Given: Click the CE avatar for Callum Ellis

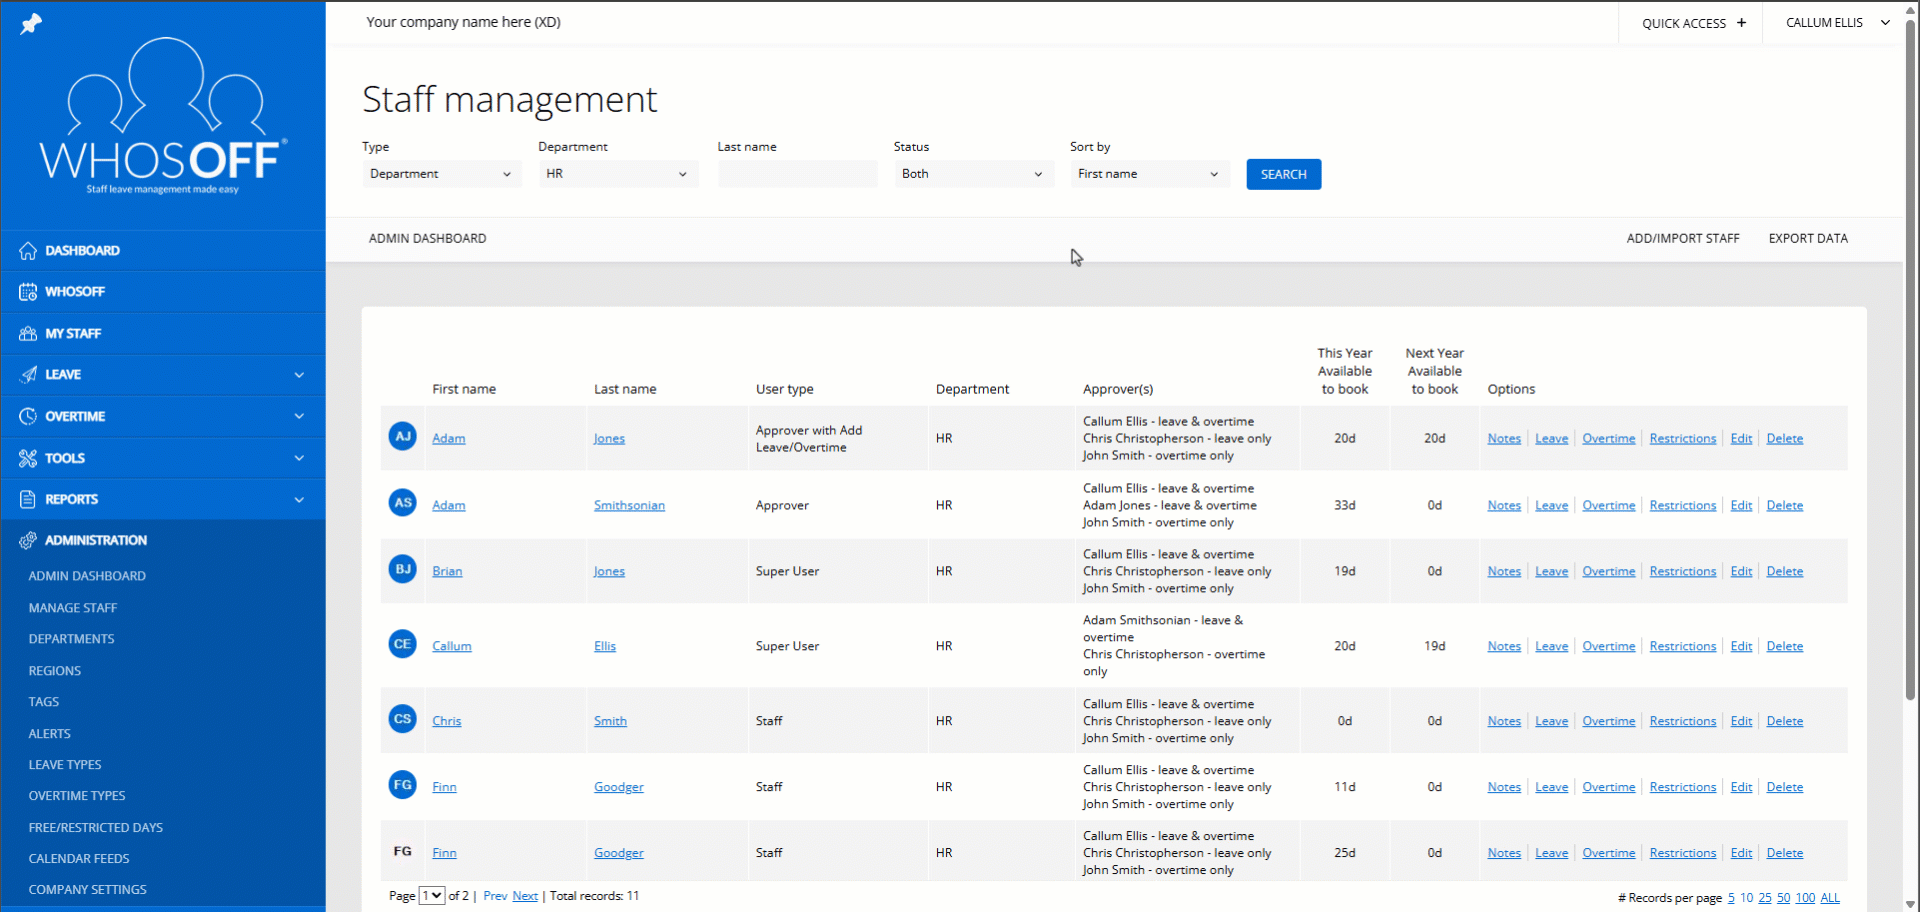Looking at the screenshot, I should [403, 645].
